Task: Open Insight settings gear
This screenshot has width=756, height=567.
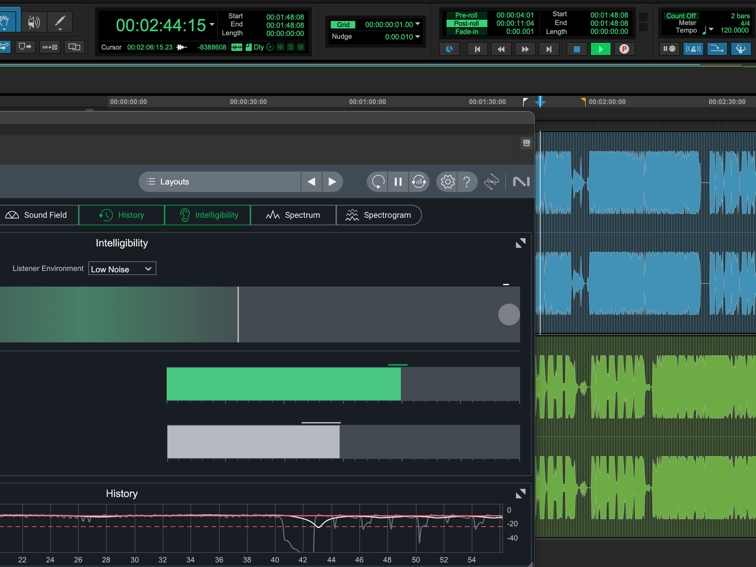Action: pos(447,182)
